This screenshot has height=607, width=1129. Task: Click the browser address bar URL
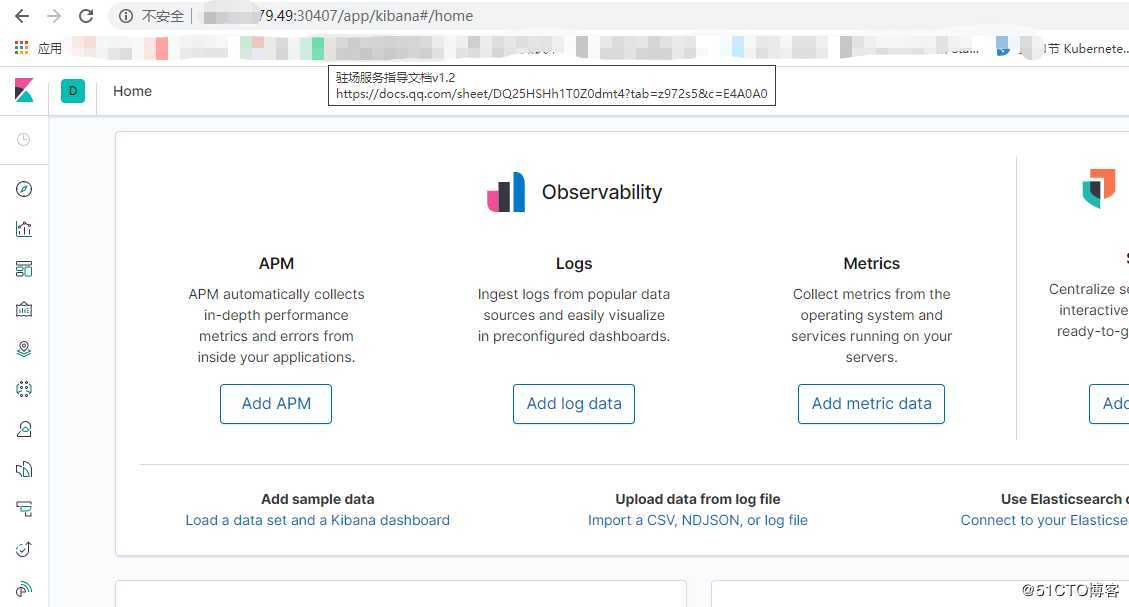[x=338, y=16]
